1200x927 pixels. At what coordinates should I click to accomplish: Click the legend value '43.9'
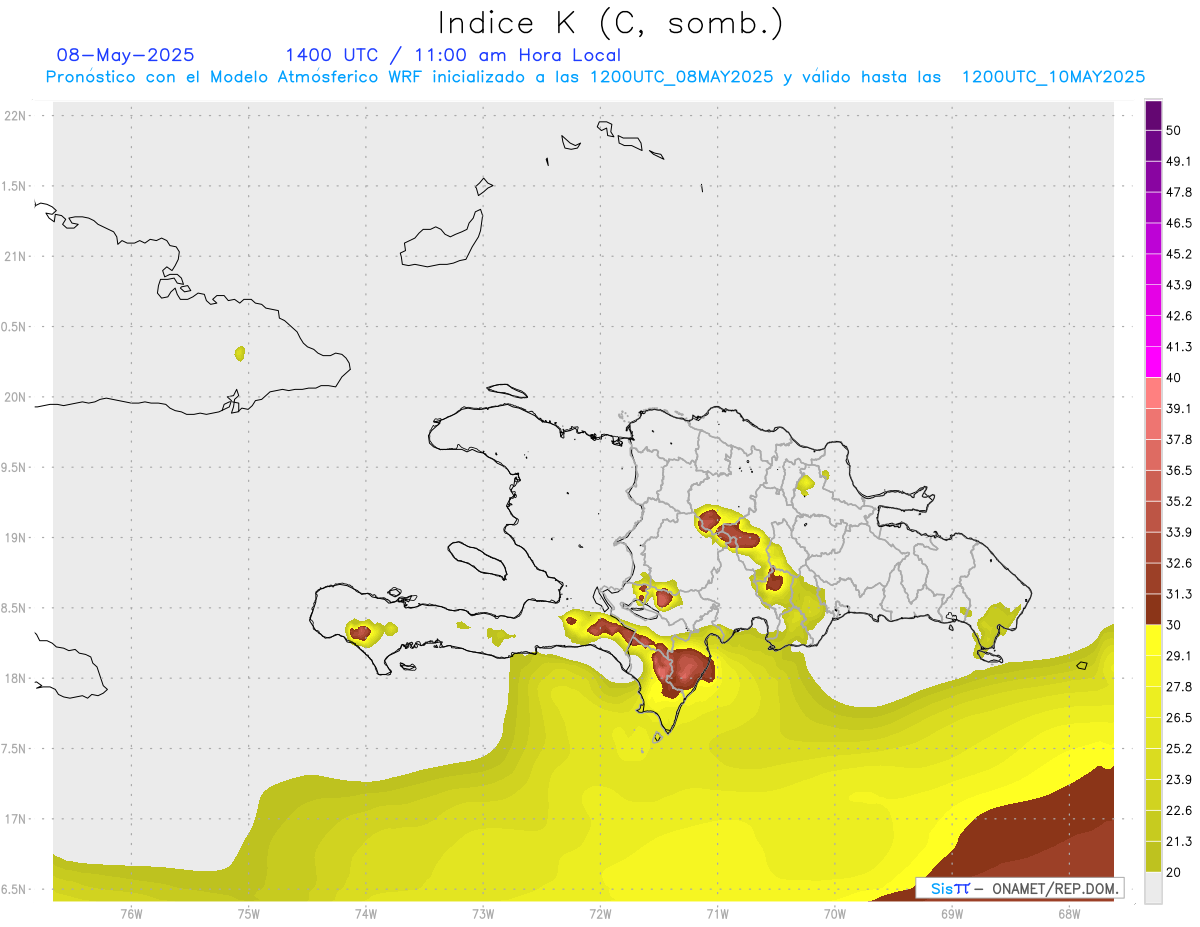(1179, 286)
